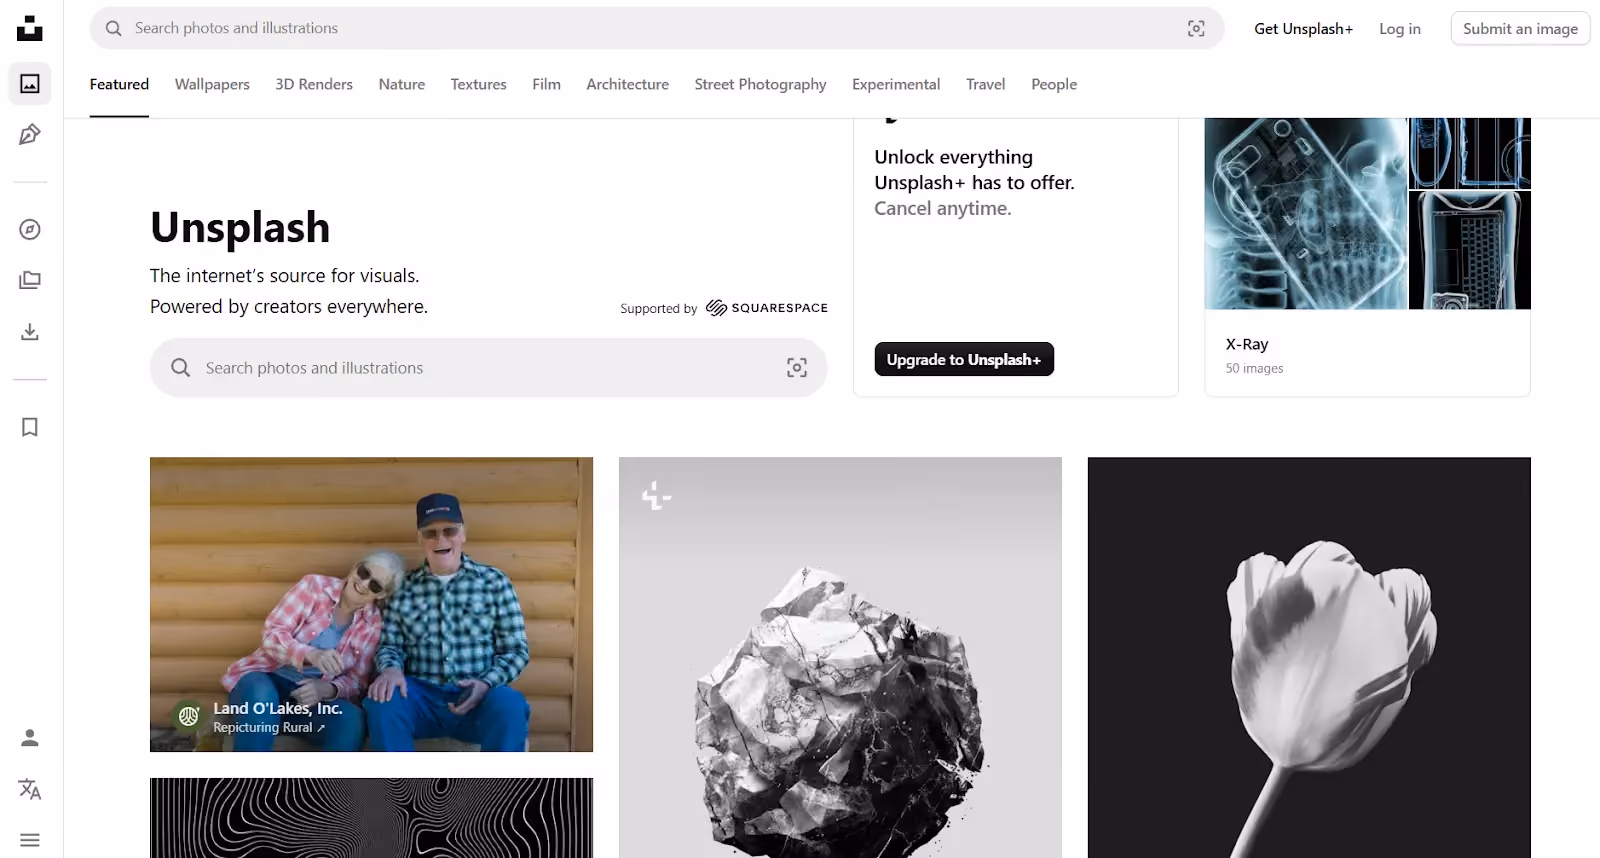Click the Repicturing Rural sponsored link
The height and width of the screenshot is (858, 1600).
(269, 728)
